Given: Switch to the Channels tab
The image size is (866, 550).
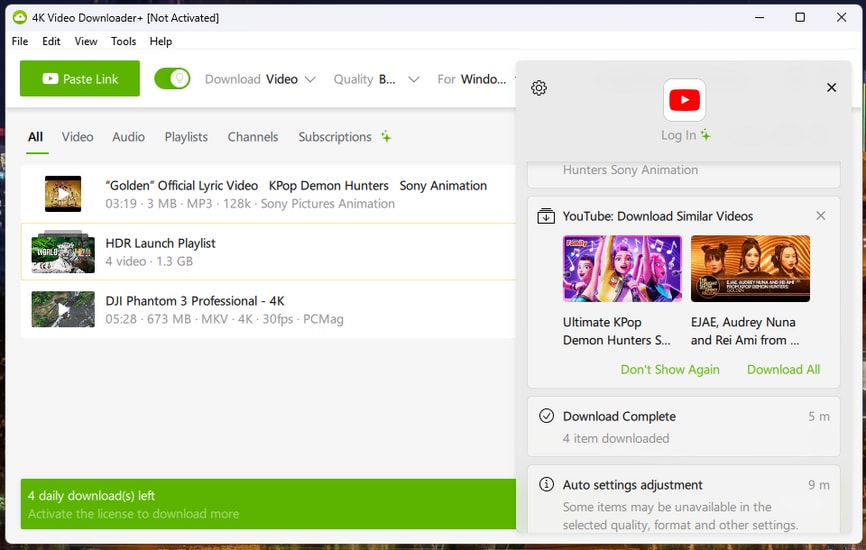Looking at the screenshot, I should [253, 137].
